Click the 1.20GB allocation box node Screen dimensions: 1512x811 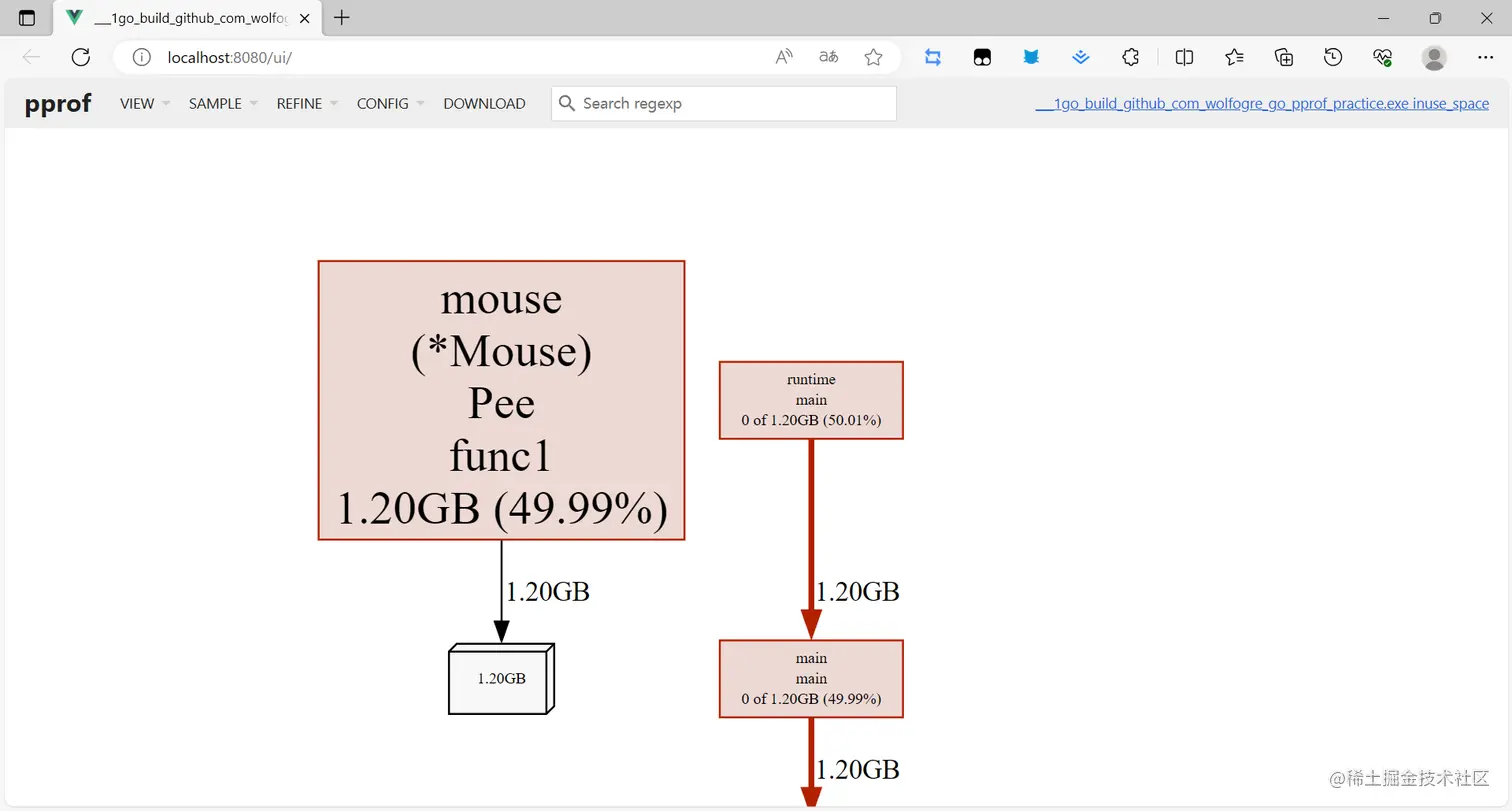click(x=501, y=678)
